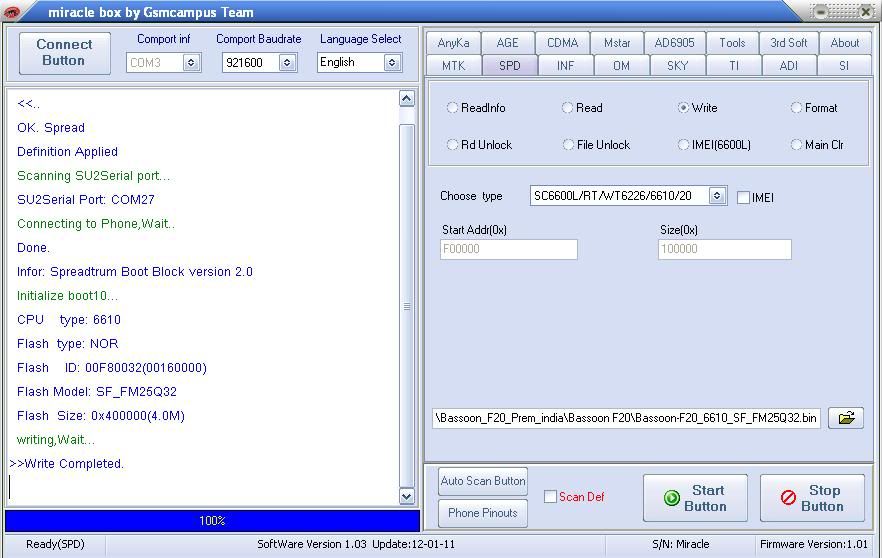Screen dimensions: 882x558
Task: Click the folder browse icon for firmware file
Action: pyautogui.click(x=845, y=418)
